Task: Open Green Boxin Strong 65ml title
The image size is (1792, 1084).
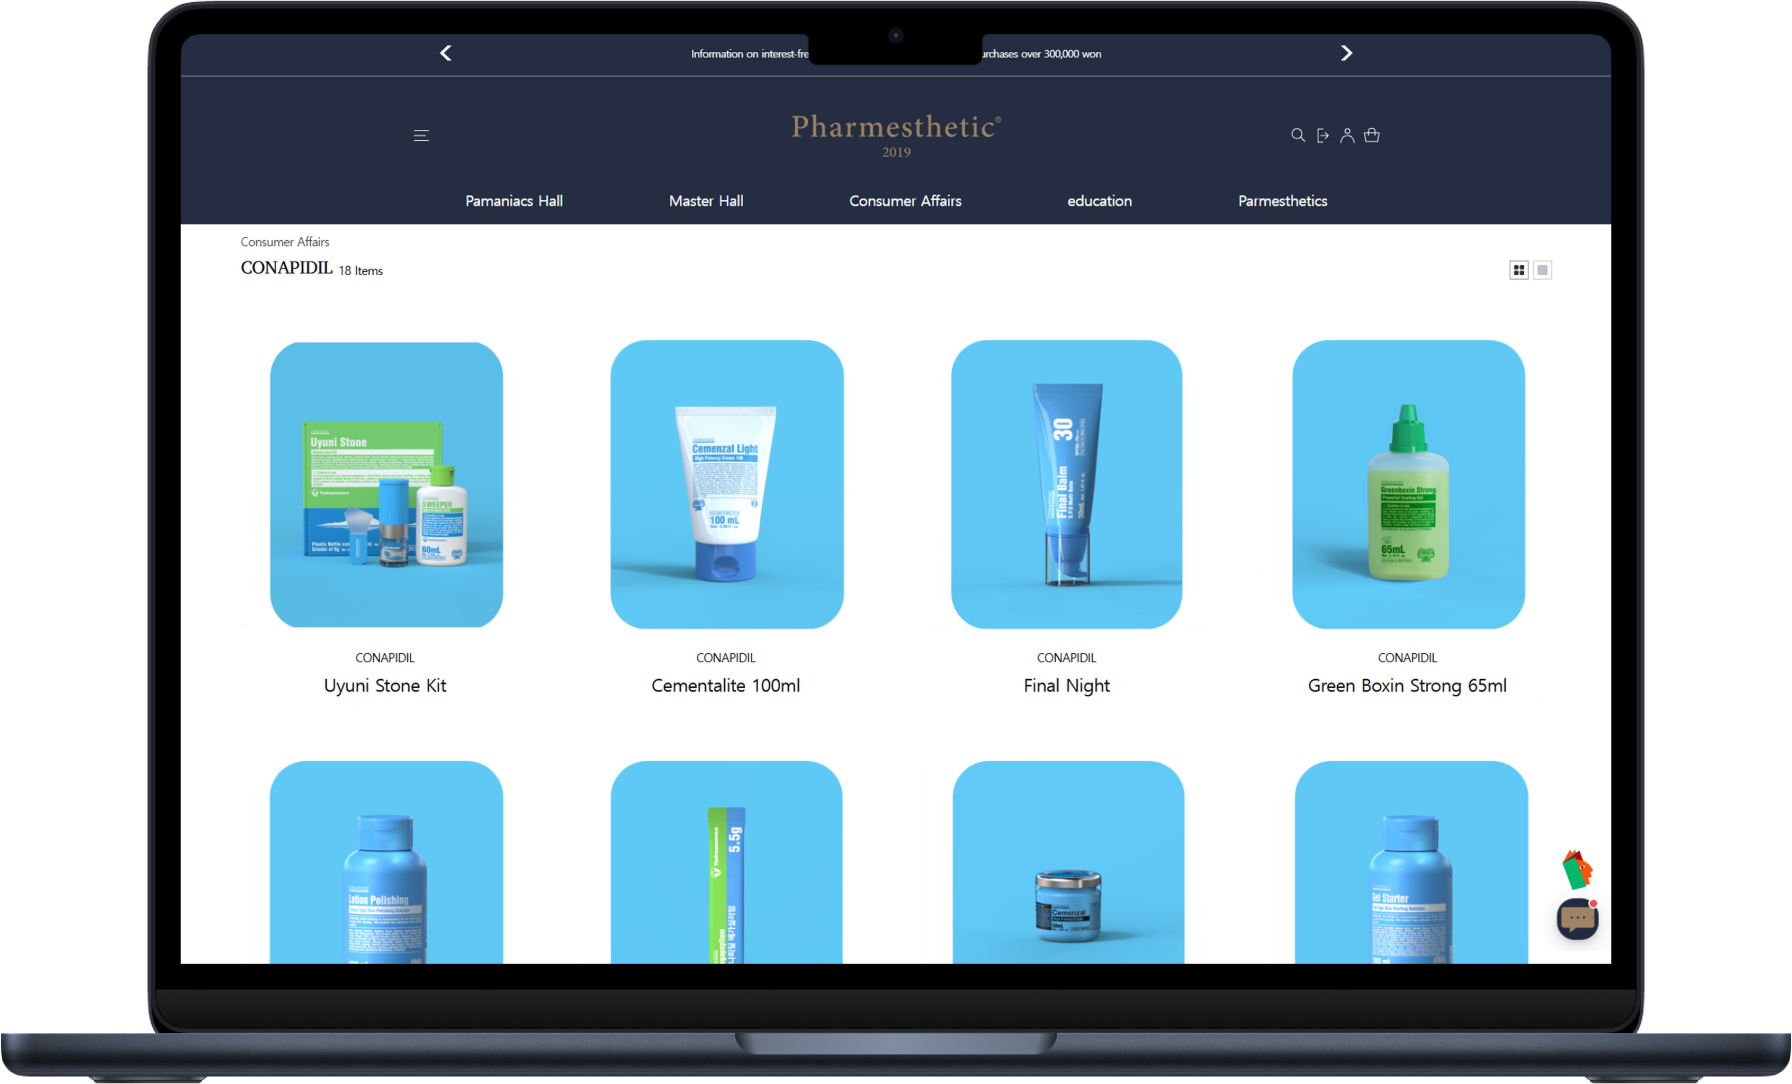Action: pyautogui.click(x=1407, y=686)
